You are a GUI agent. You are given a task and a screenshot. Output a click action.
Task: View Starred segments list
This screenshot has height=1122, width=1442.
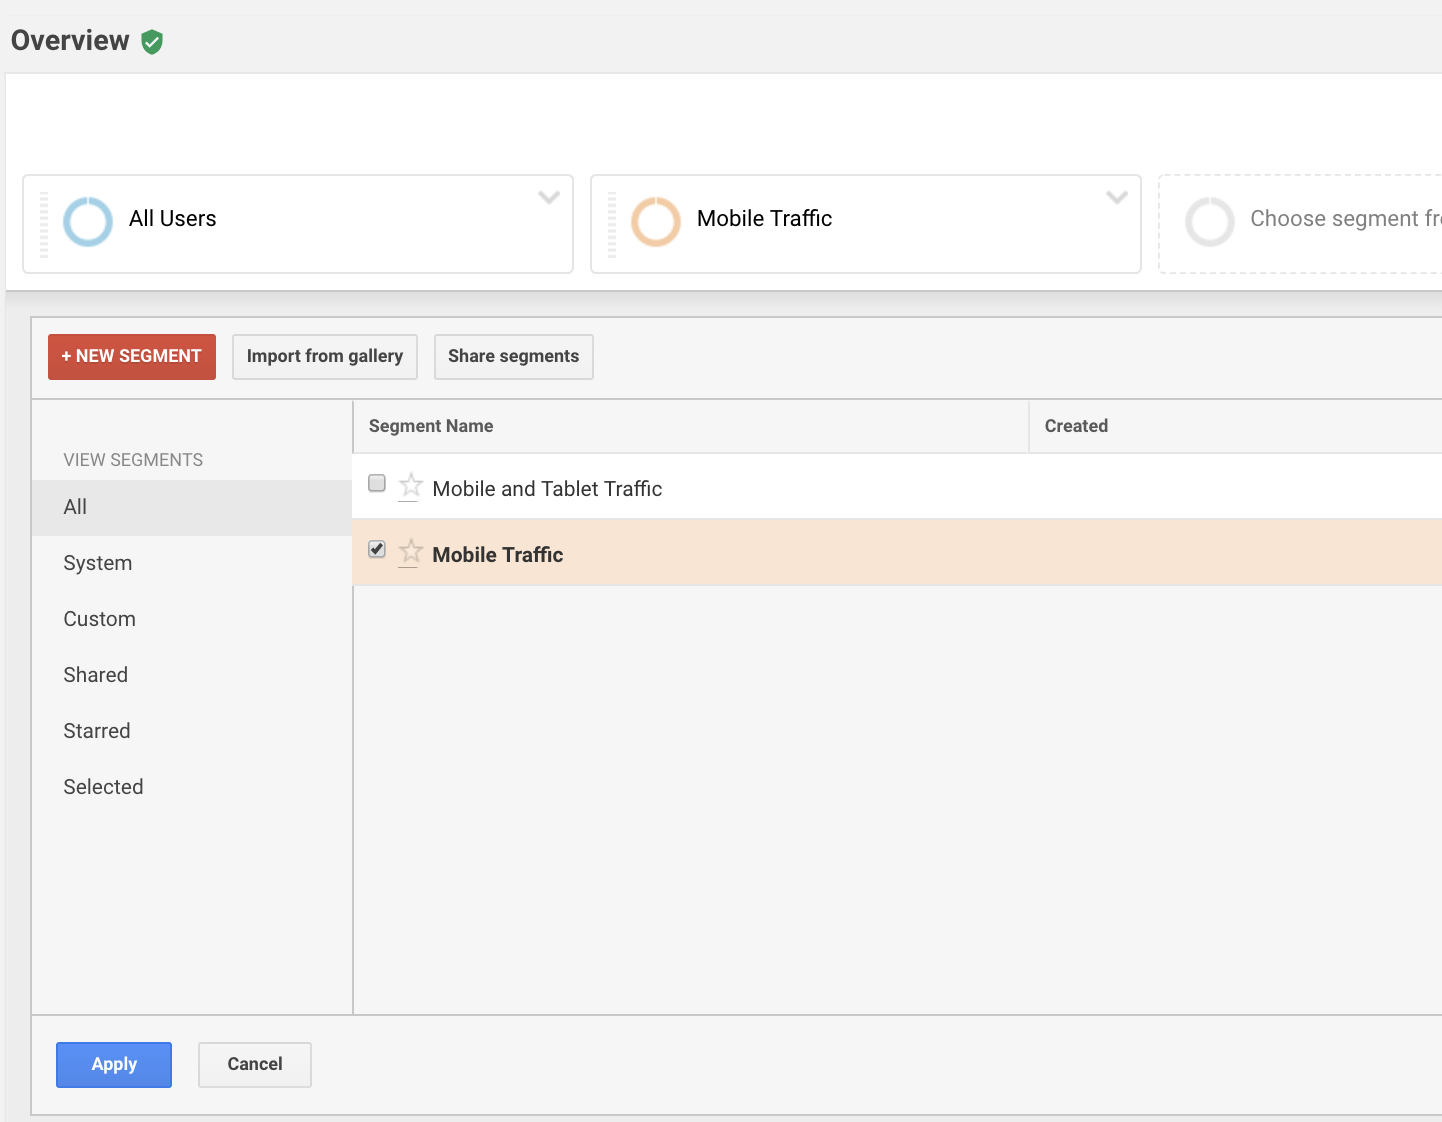[97, 731]
